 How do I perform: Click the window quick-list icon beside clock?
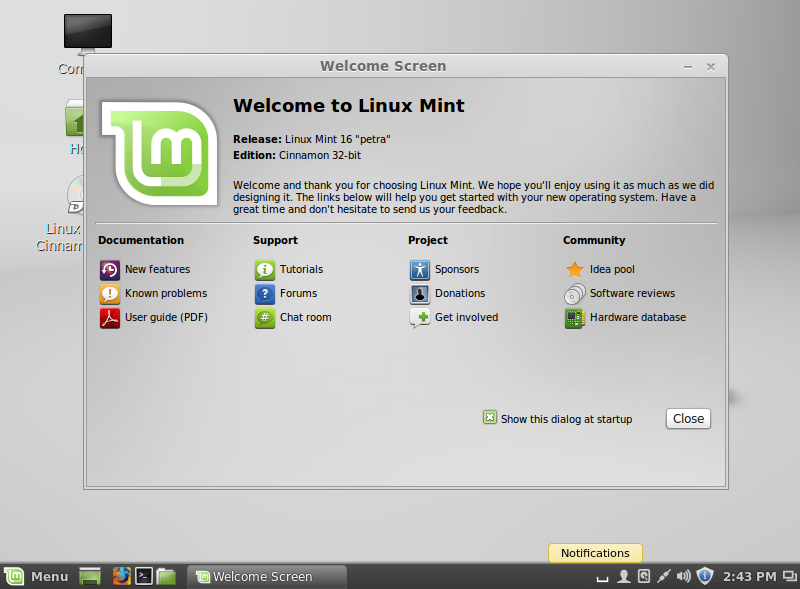pos(790,577)
